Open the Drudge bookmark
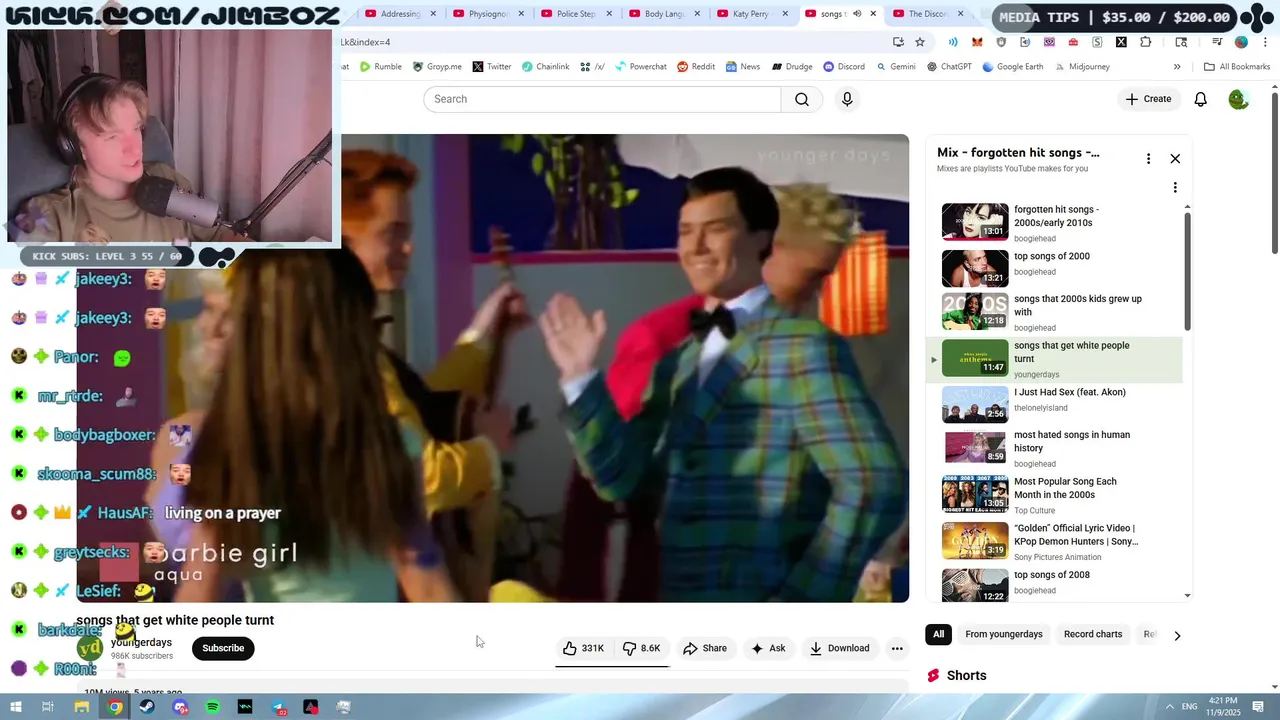1280x720 pixels. pos(791,67)
